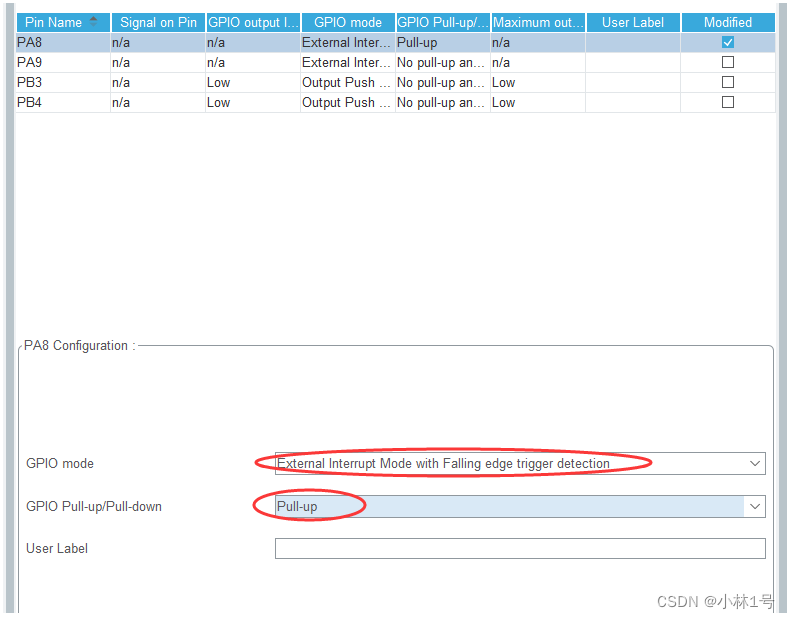Click PA8 Signal on Pin n/a cell
This screenshot has width=790, height=619.
[x=158, y=43]
